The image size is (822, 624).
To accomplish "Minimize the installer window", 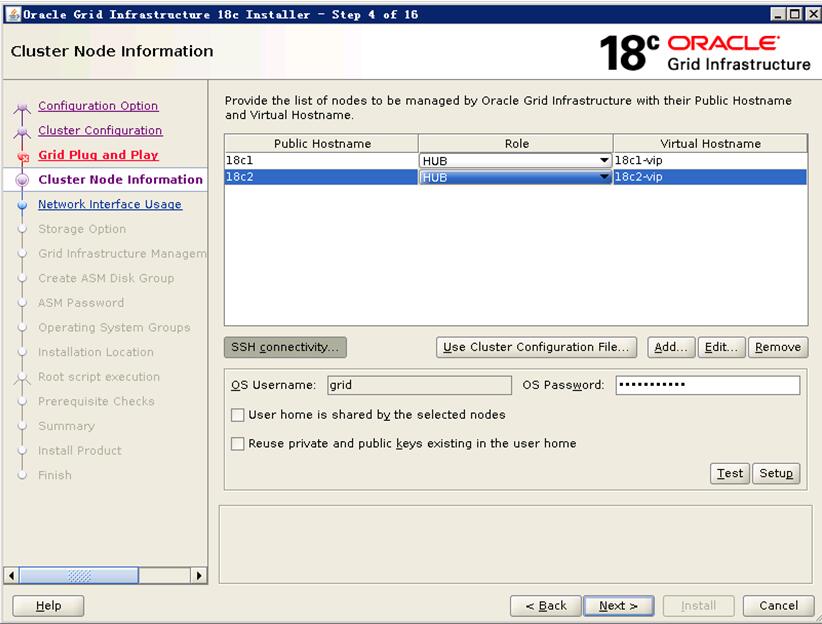I will point(778,15).
